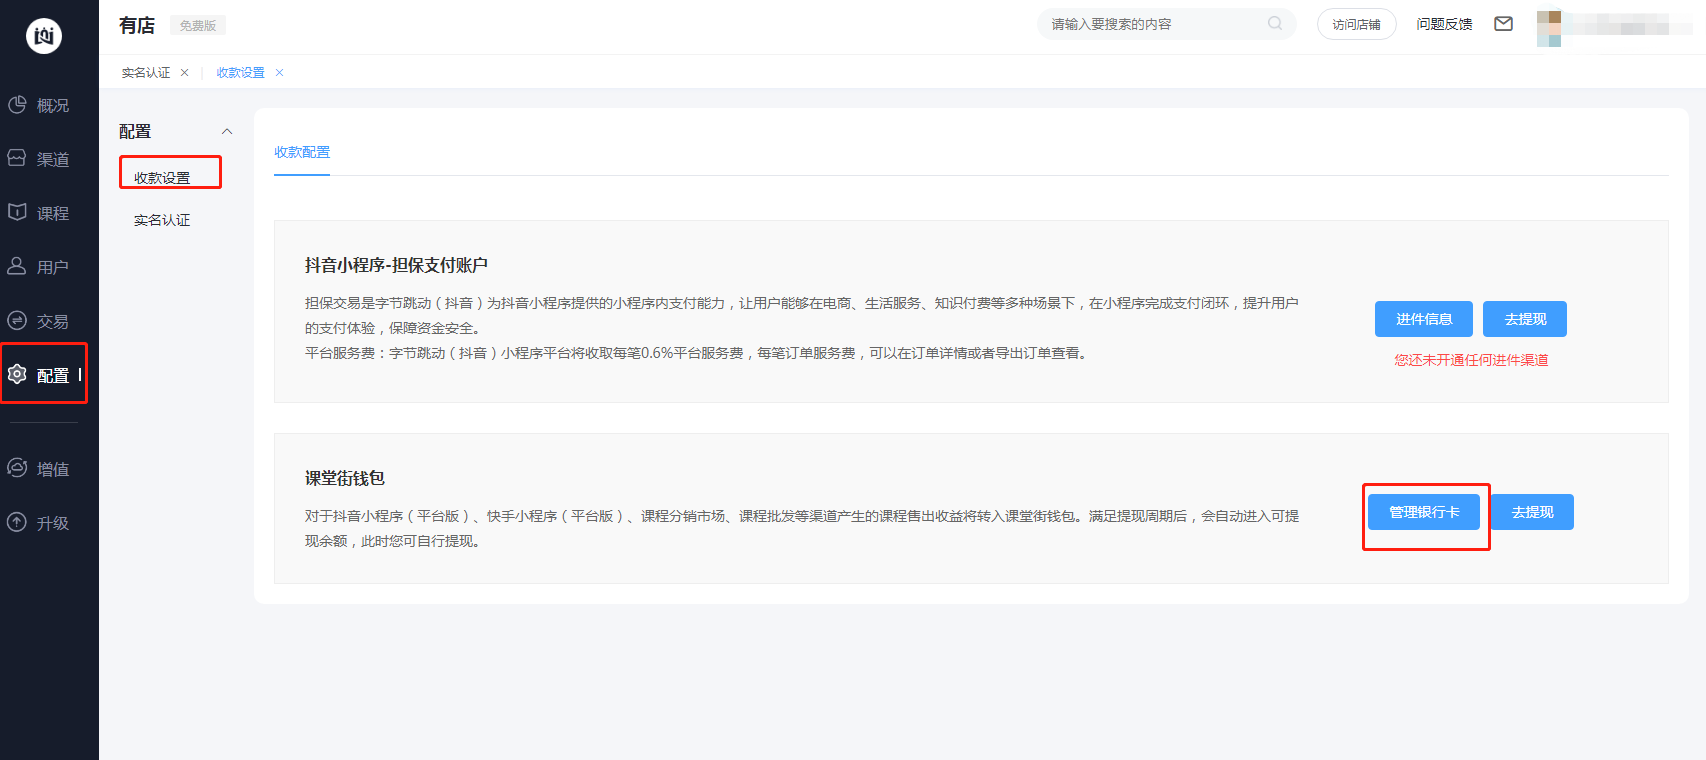Click the 免费版 badge

[198, 26]
